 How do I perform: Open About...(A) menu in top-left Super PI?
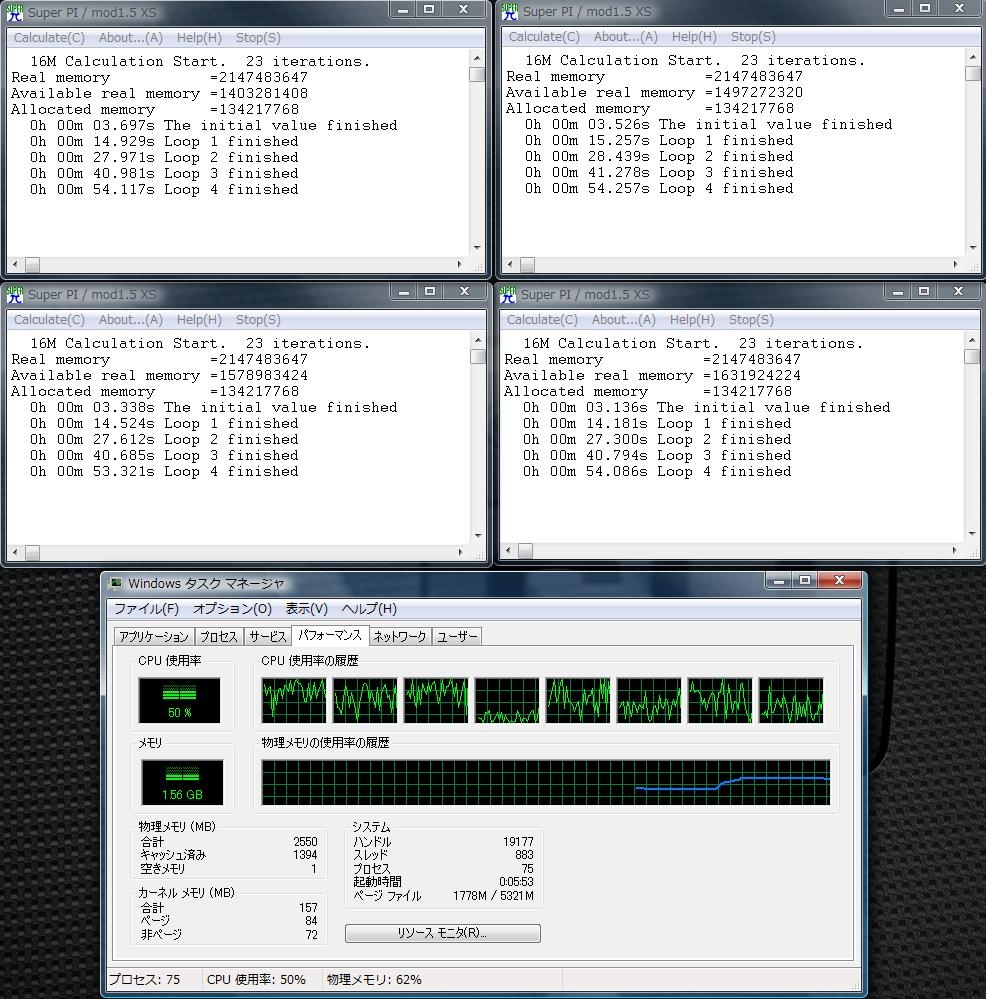(131, 38)
